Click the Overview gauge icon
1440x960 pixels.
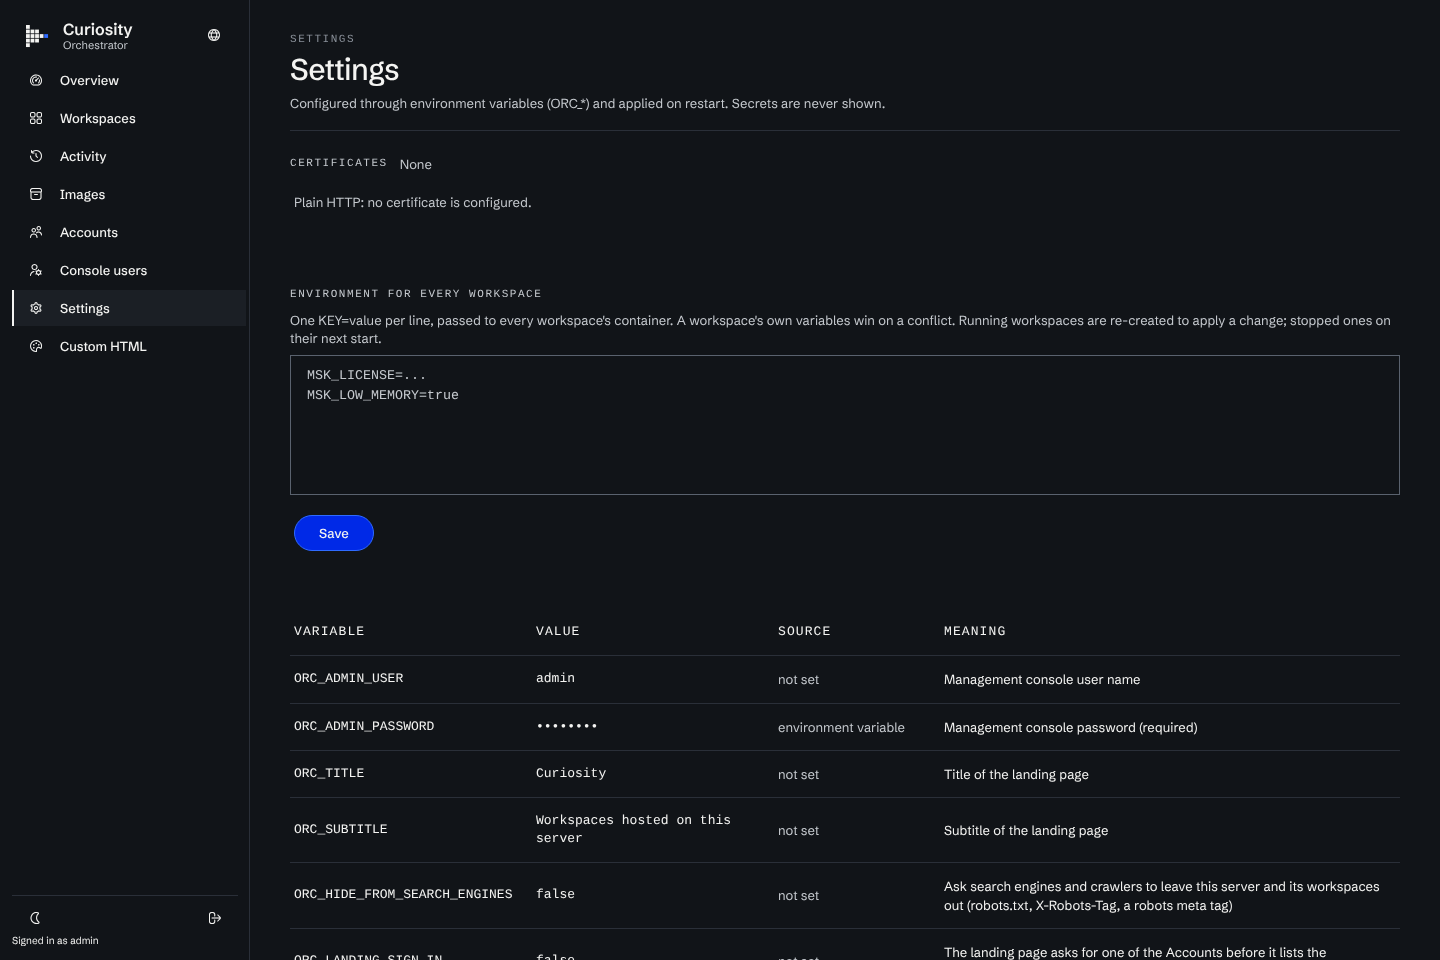(x=36, y=80)
